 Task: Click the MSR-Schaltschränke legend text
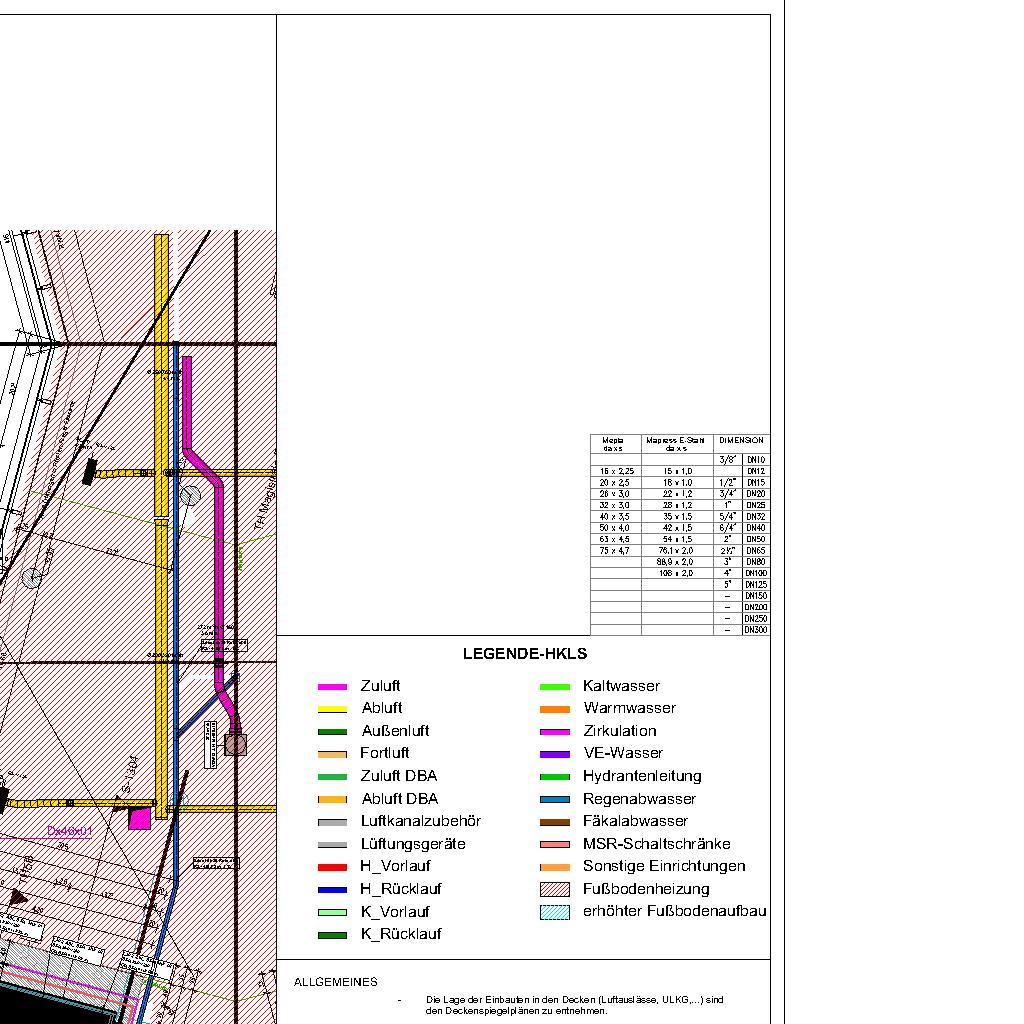coord(656,844)
